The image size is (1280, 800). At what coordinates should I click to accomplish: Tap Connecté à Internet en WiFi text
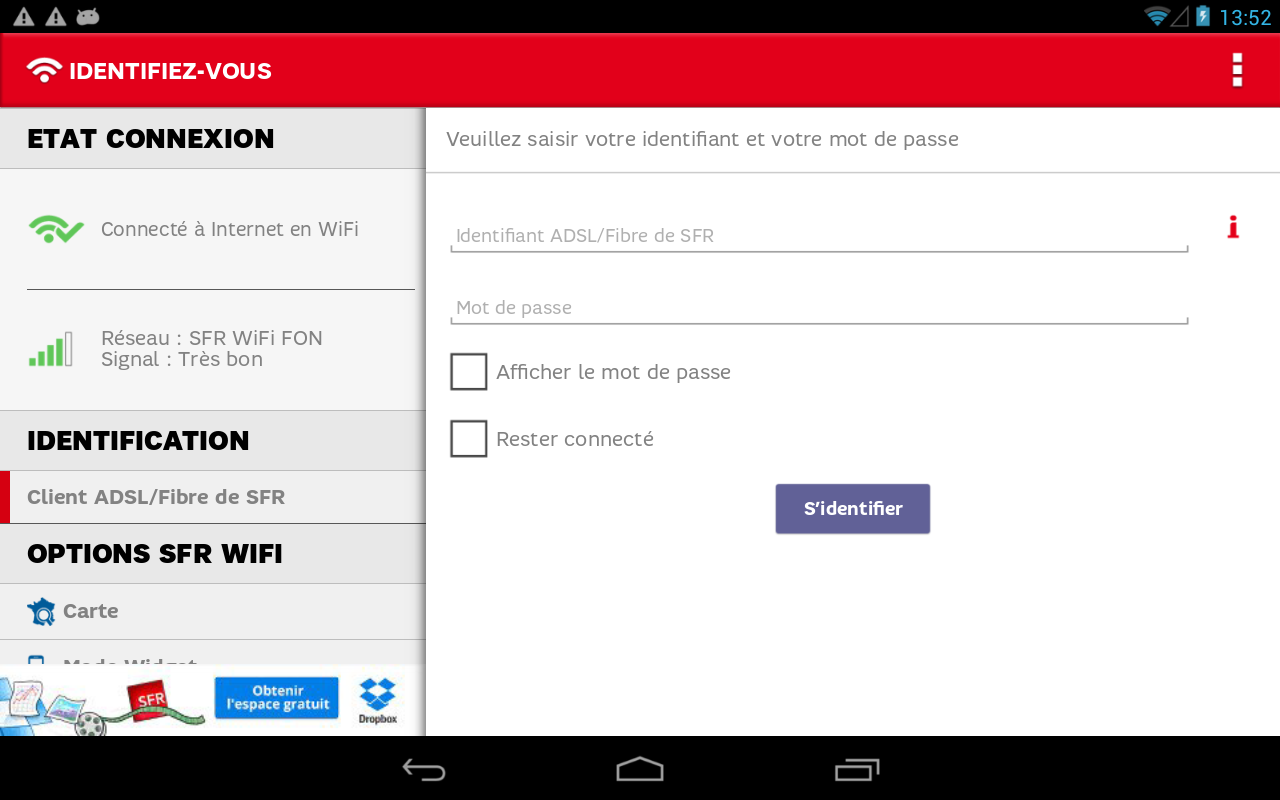[x=230, y=229]
